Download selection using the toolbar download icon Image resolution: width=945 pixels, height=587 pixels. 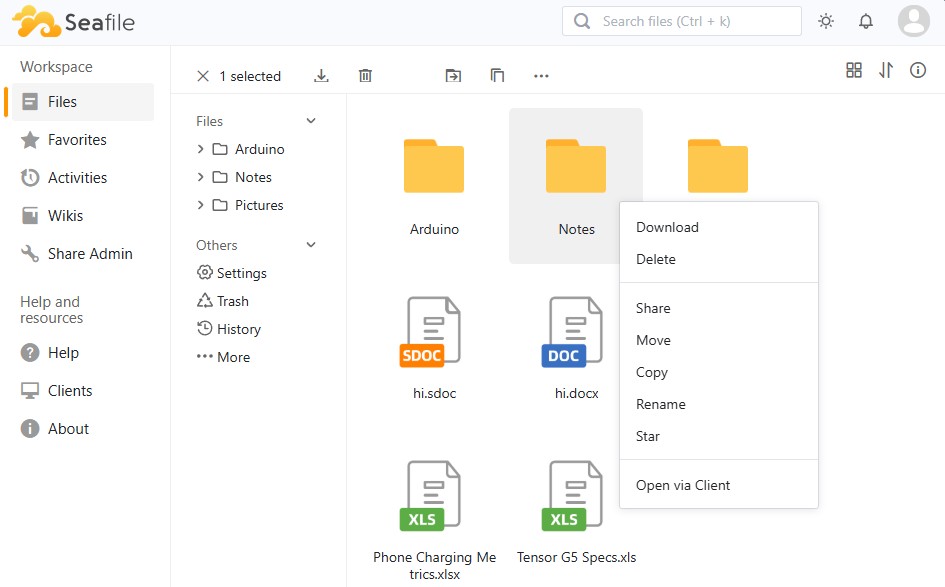click(321, 75)
